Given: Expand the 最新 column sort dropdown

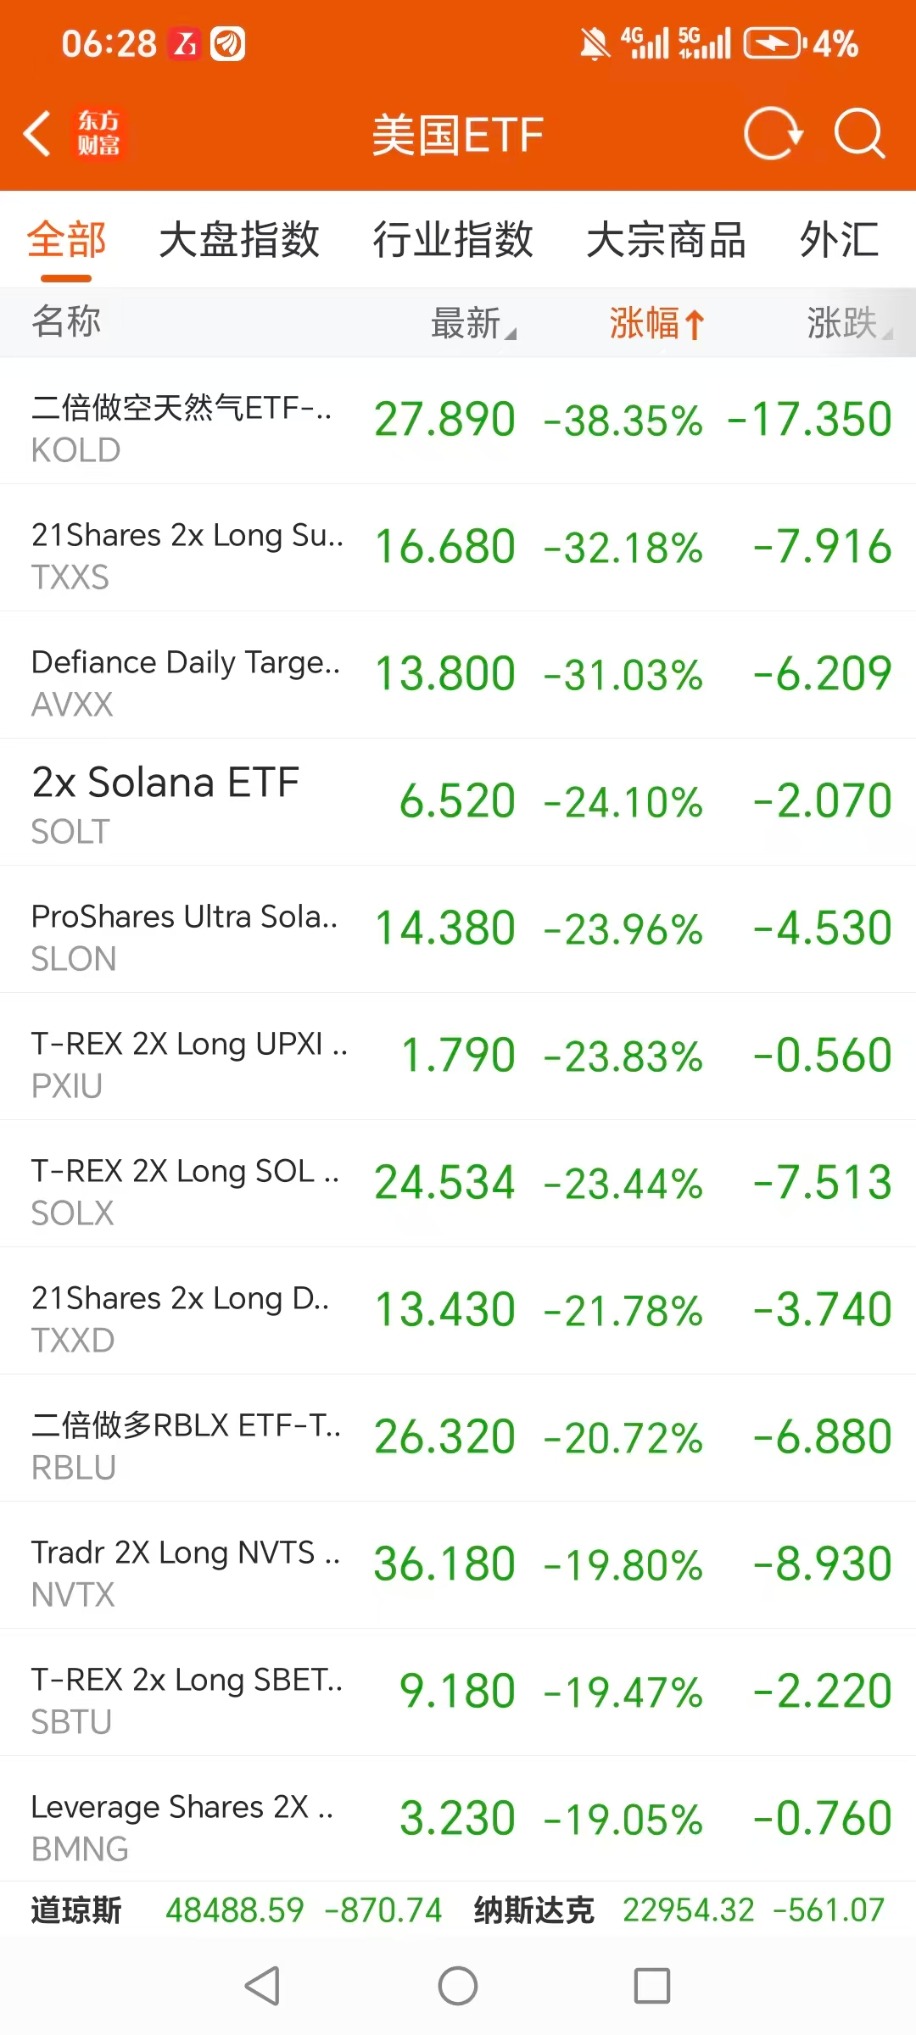Looking at the screenshot, I should tap(472, 323).
